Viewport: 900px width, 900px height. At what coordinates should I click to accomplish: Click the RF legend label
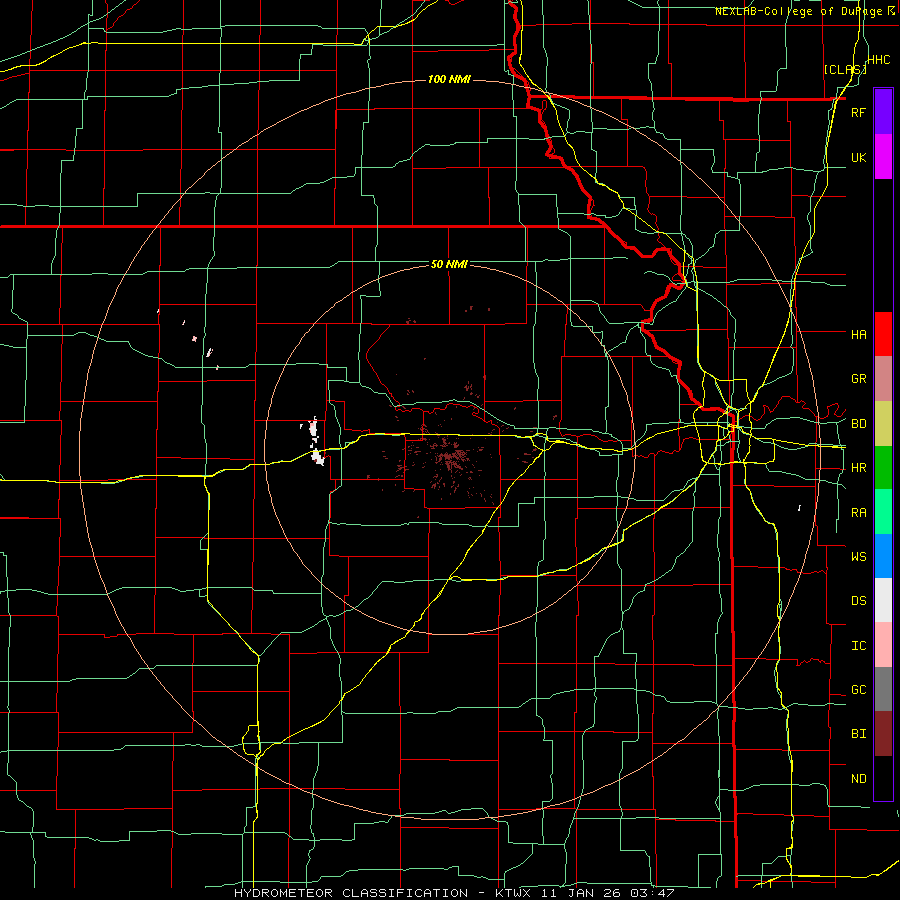coord(858,113)
